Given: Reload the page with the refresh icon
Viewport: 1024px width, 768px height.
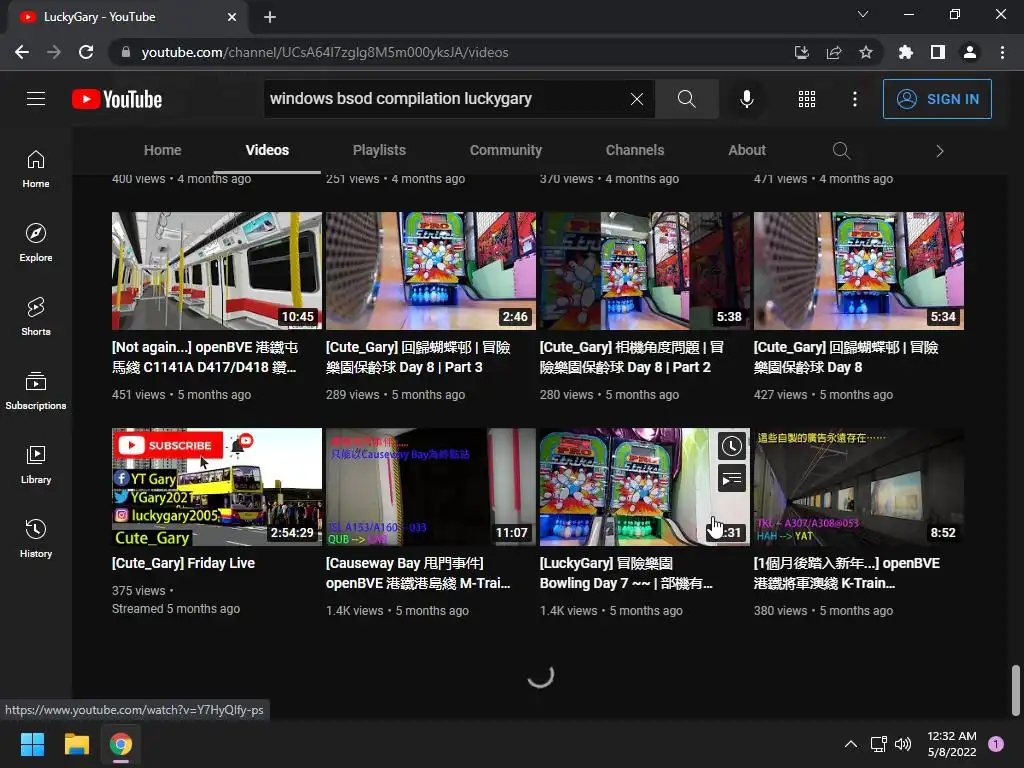Looking at the screenshot, I should (86, 52).
